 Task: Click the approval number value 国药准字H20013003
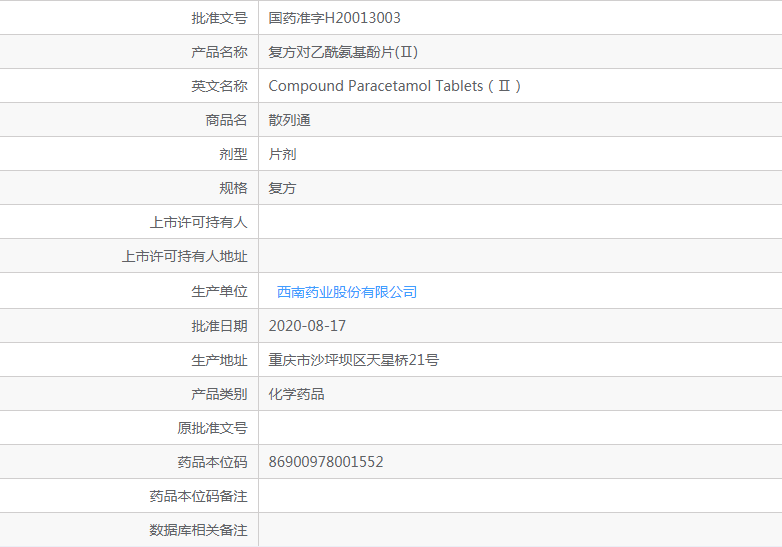(335, 18)
